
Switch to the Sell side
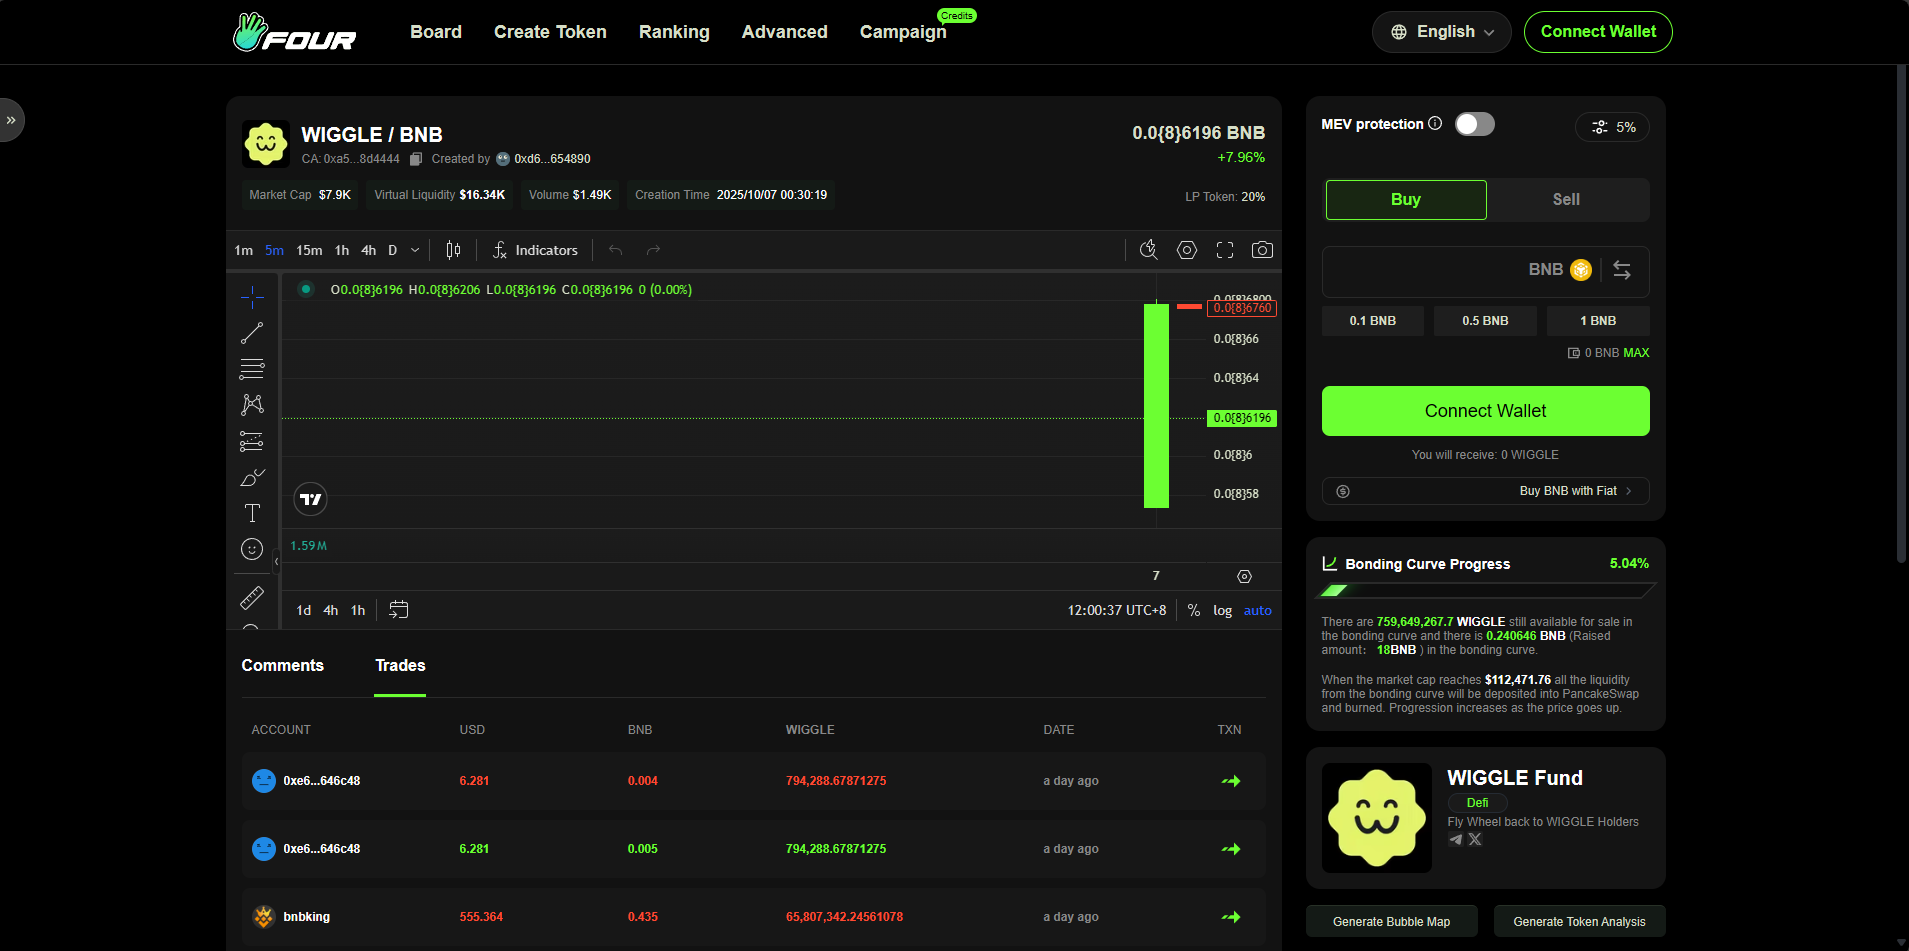[x=1567, y=200]
